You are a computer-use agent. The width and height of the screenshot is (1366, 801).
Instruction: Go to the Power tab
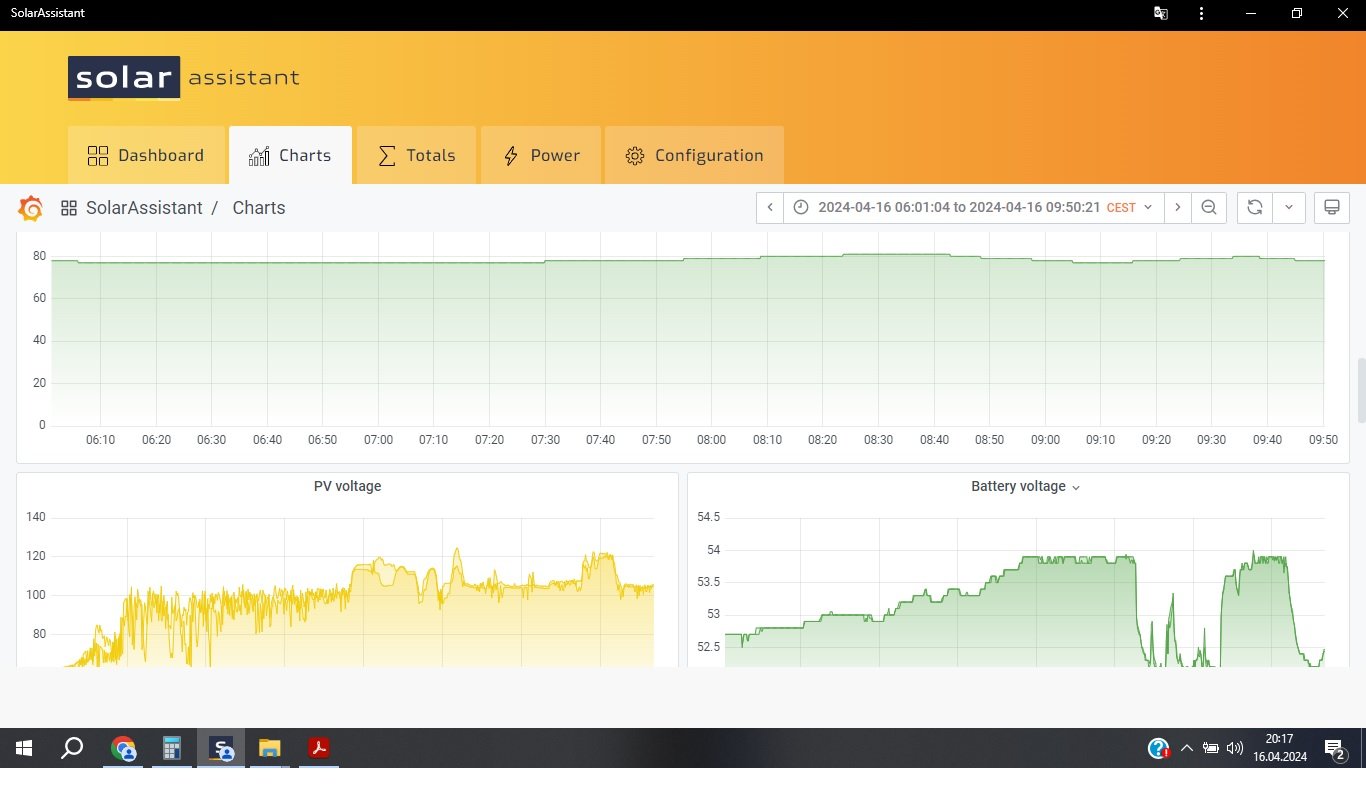coord(541,155)
